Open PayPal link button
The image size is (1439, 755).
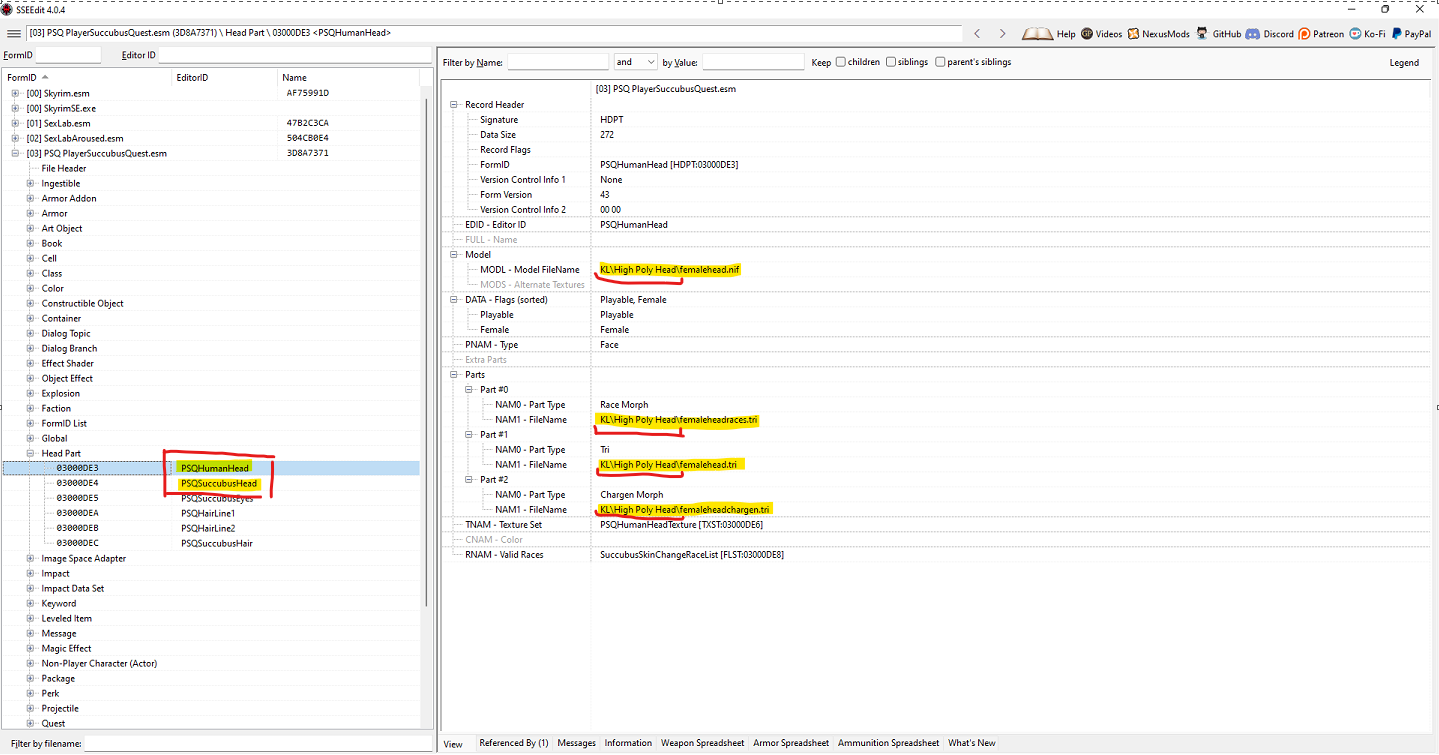pyautogui.click(x=1410, y=33)
